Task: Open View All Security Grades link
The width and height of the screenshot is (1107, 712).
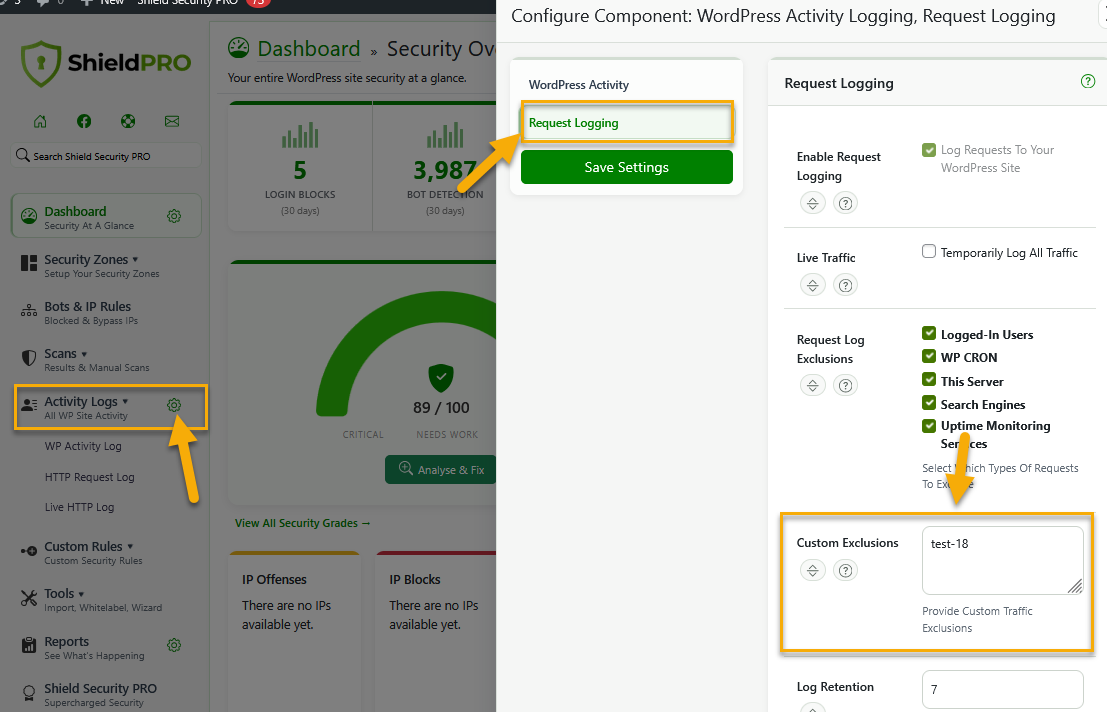Action: point(302,523)
